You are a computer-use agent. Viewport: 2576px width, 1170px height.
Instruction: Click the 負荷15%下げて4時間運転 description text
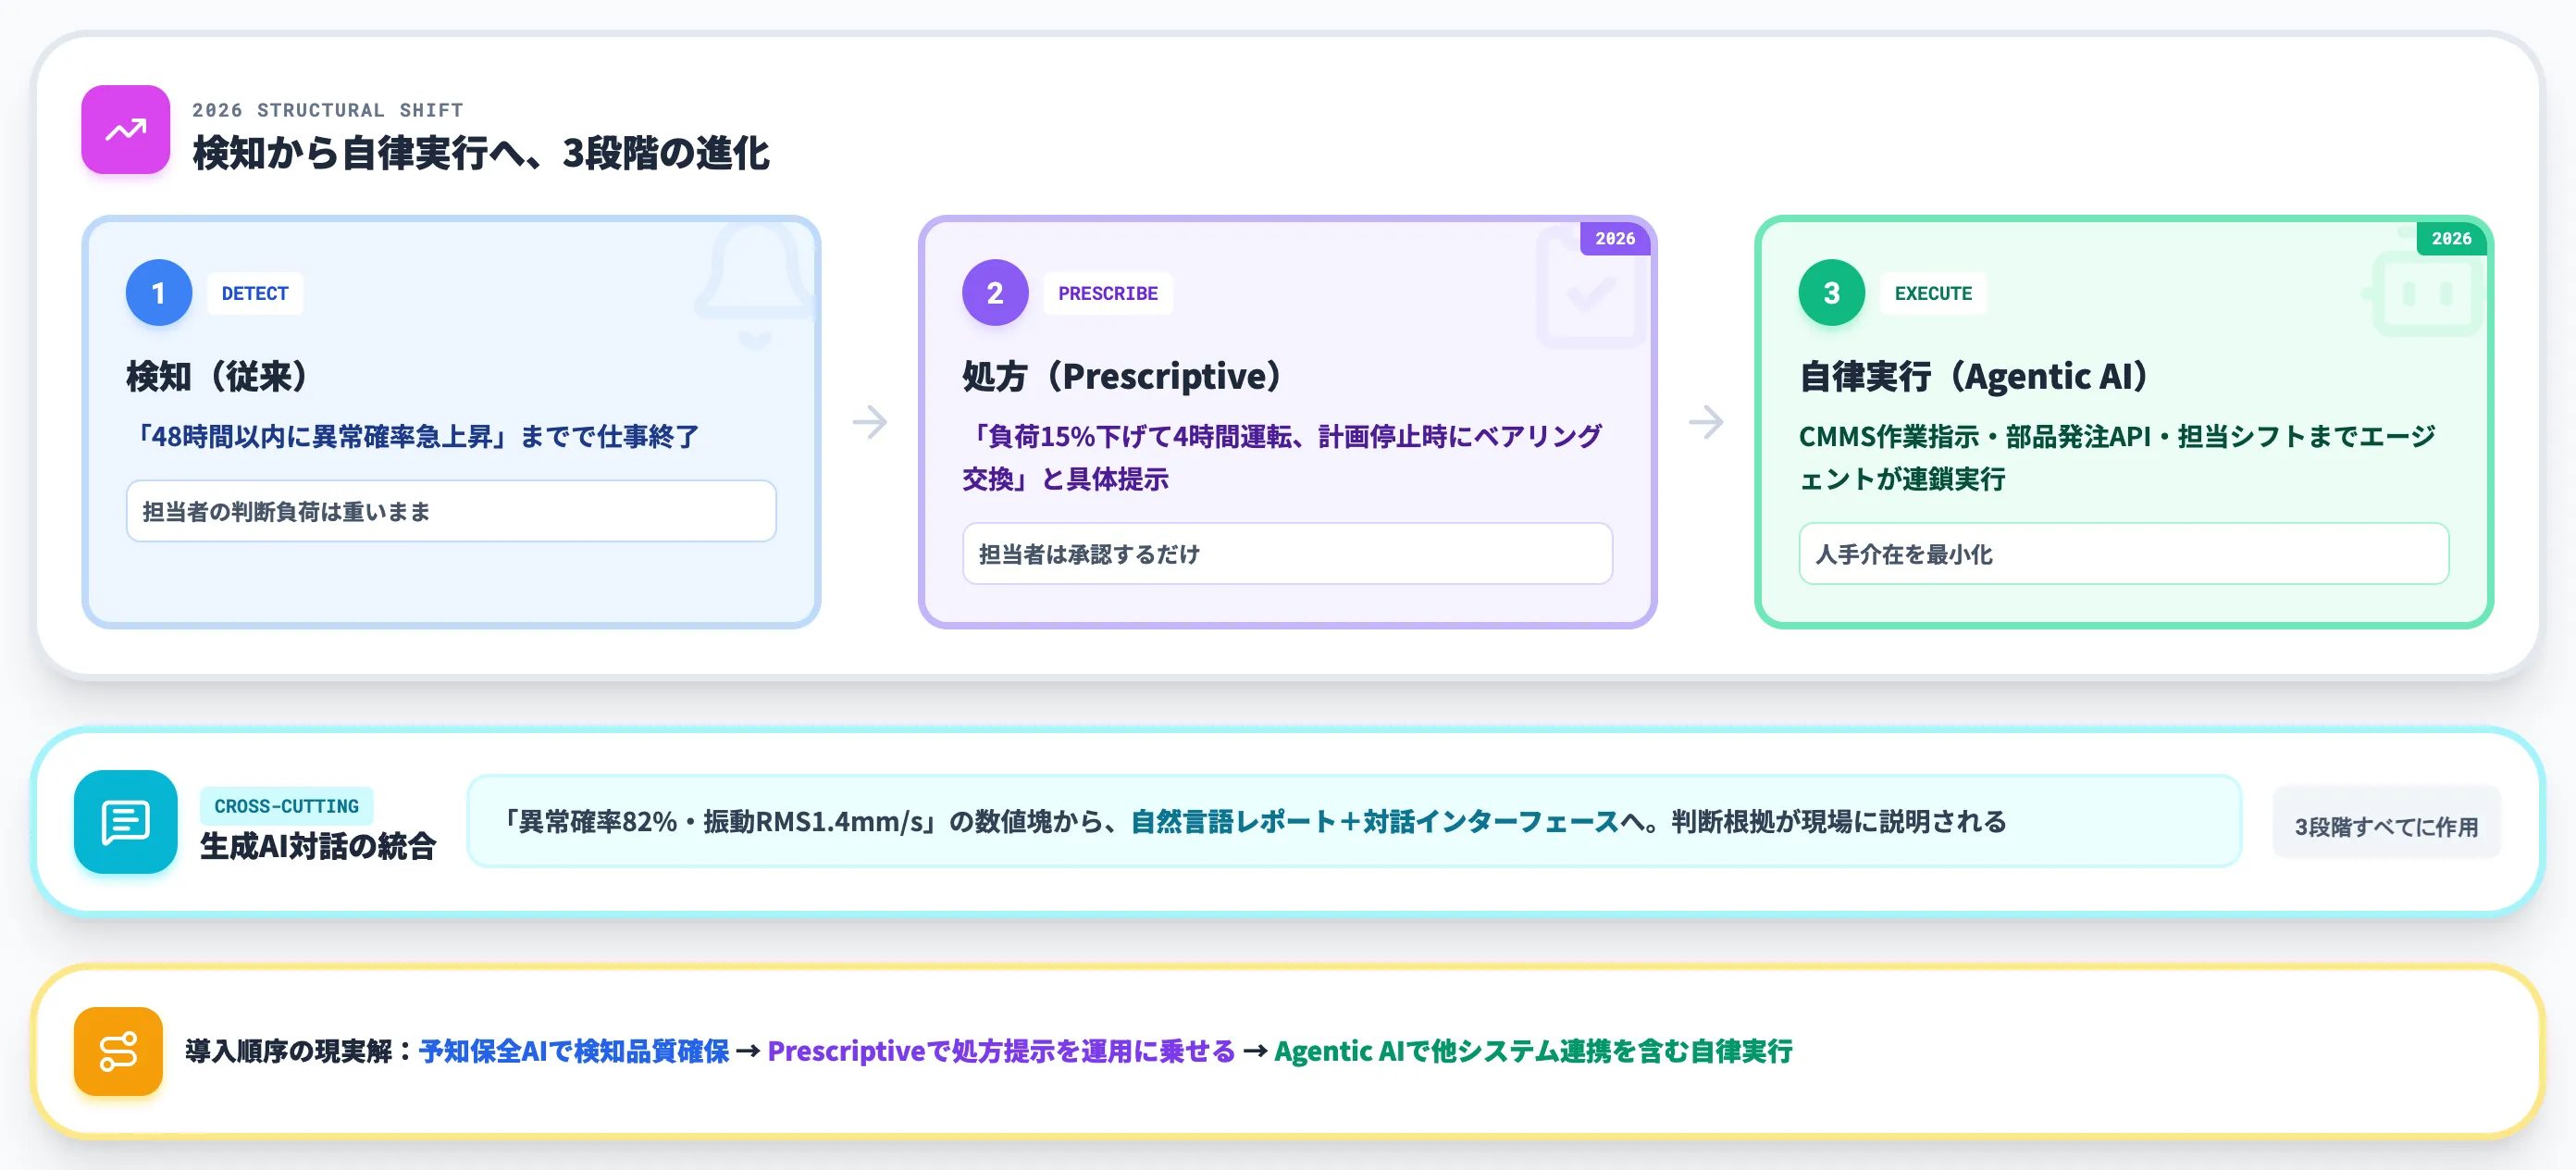click(x=1282, y=457)
